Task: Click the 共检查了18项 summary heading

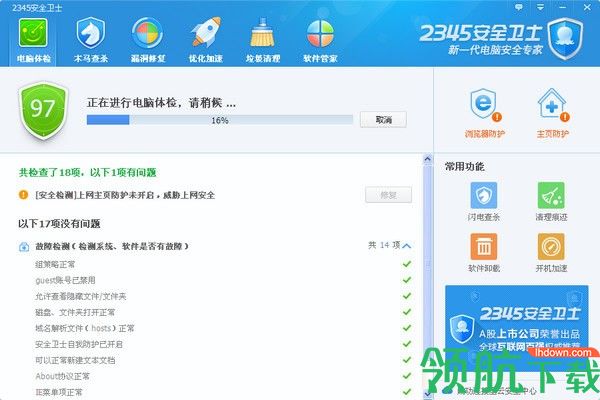Action: click(x=88, y=173)
